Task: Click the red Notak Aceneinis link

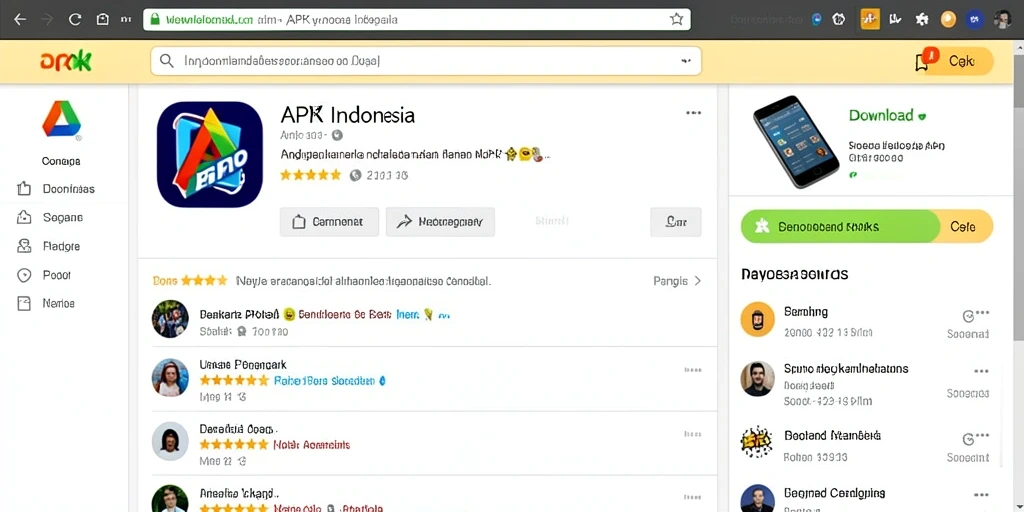Action: 312,445
